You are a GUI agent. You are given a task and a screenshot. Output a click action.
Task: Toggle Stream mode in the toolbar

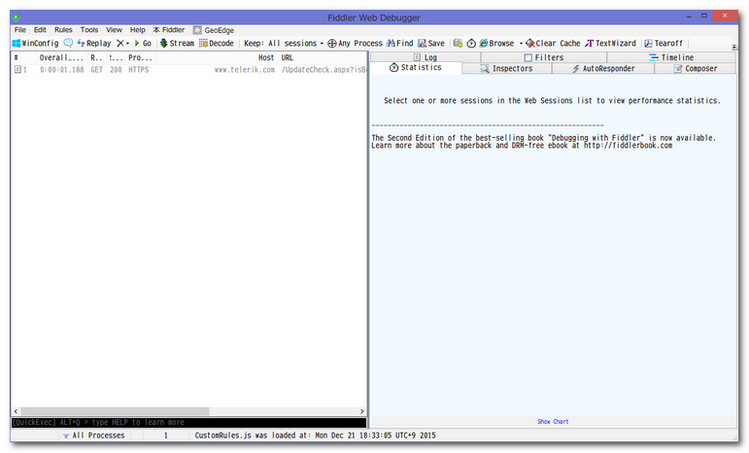pyautogui.click(x=177, y=43)
